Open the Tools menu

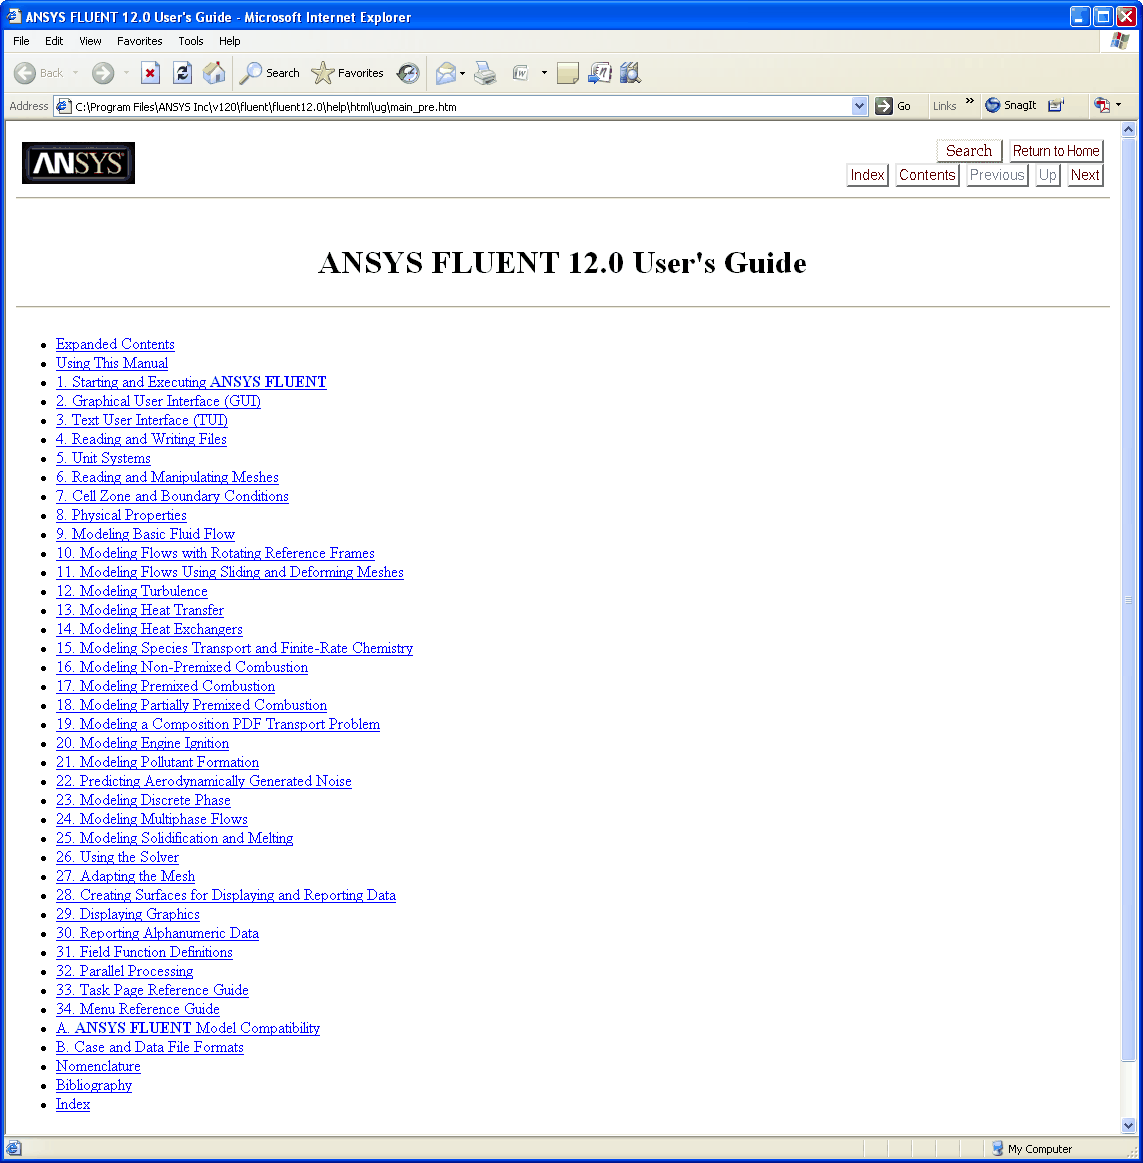coord(191,41)
